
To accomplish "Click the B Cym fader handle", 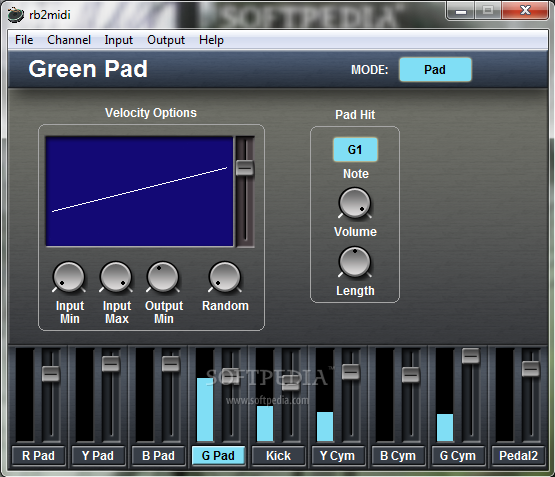I will (x=411, y=374).
